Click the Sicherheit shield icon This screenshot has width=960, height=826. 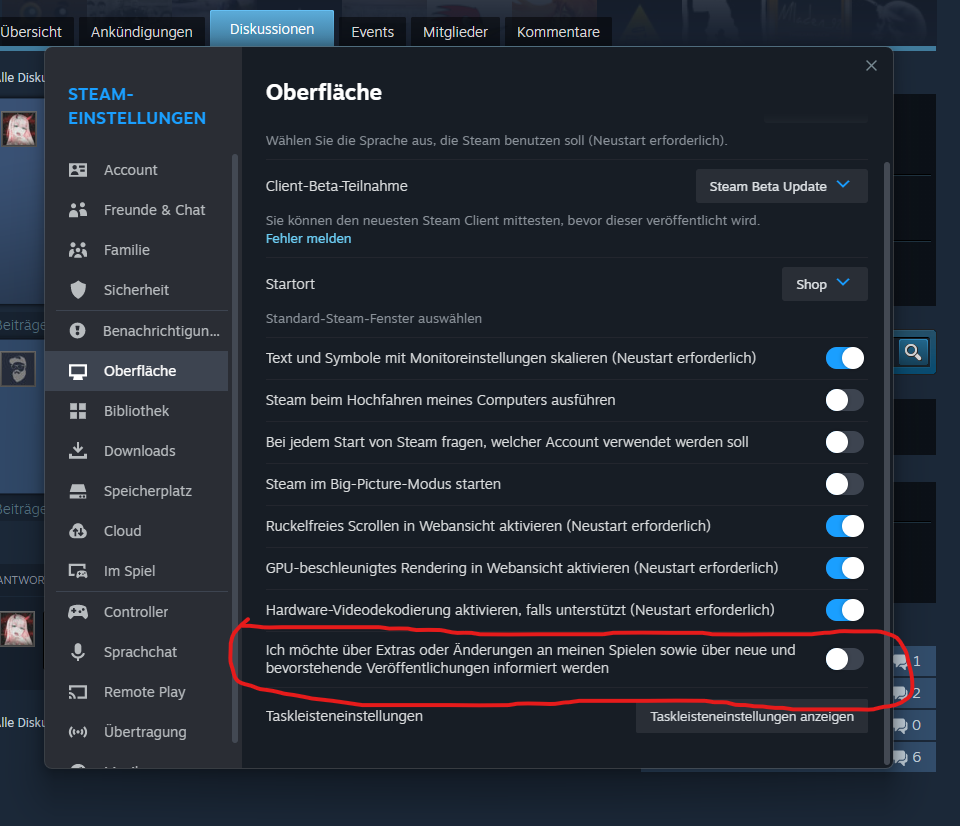point(78,290)
